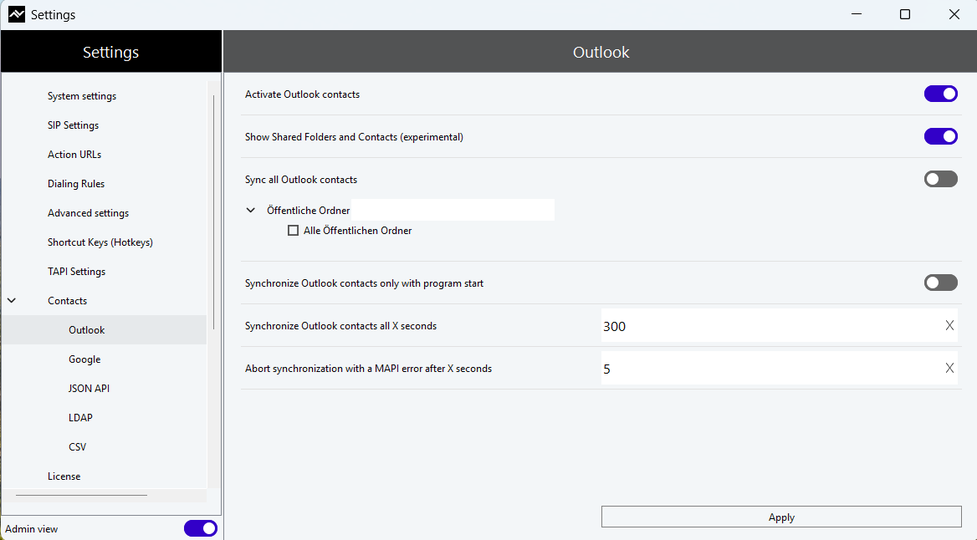Collapse the Contacts section in sidebar

(12, 300)
